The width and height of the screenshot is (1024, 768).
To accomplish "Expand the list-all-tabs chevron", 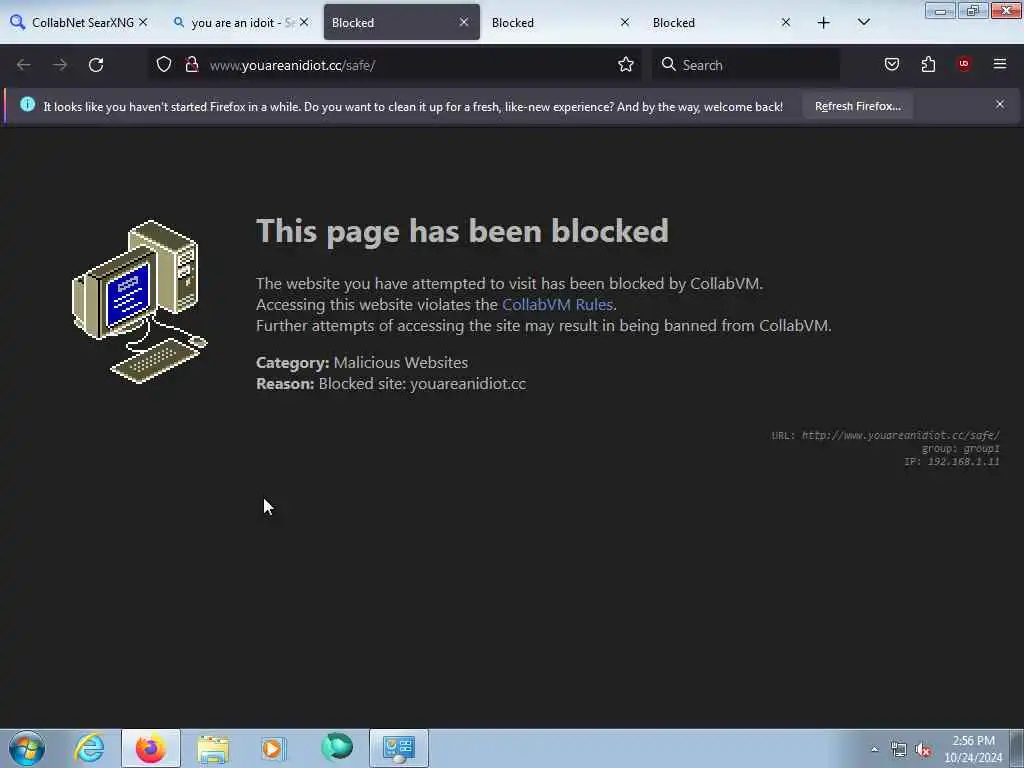I will tap(863, 22).
